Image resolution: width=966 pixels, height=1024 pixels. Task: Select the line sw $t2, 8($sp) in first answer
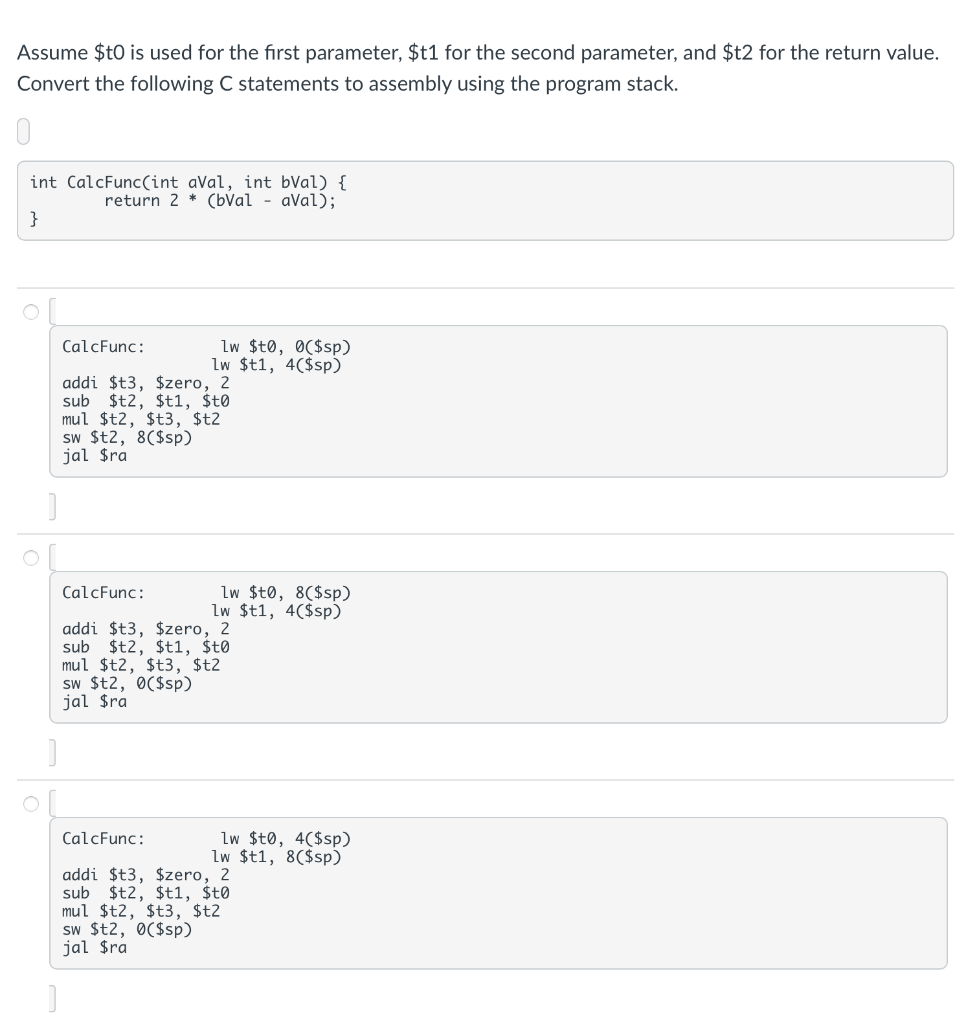126,437
